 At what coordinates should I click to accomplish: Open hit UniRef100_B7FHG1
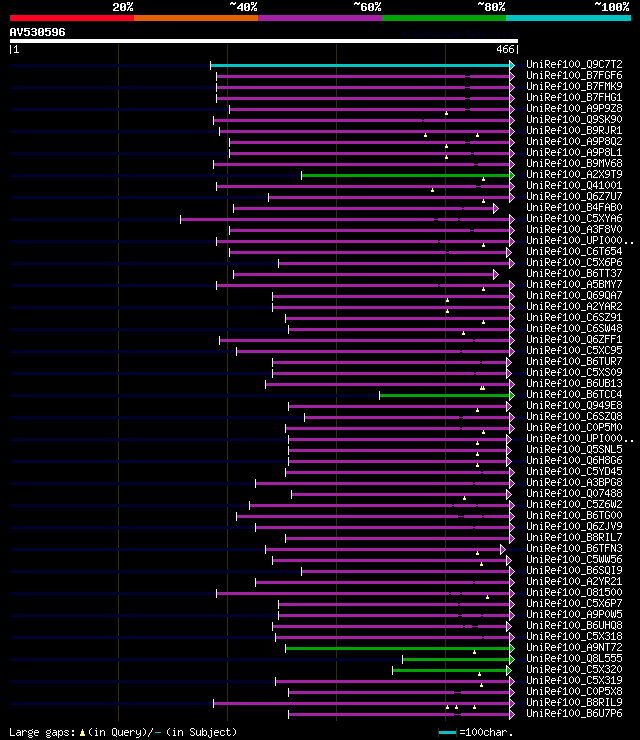point(574,97)
